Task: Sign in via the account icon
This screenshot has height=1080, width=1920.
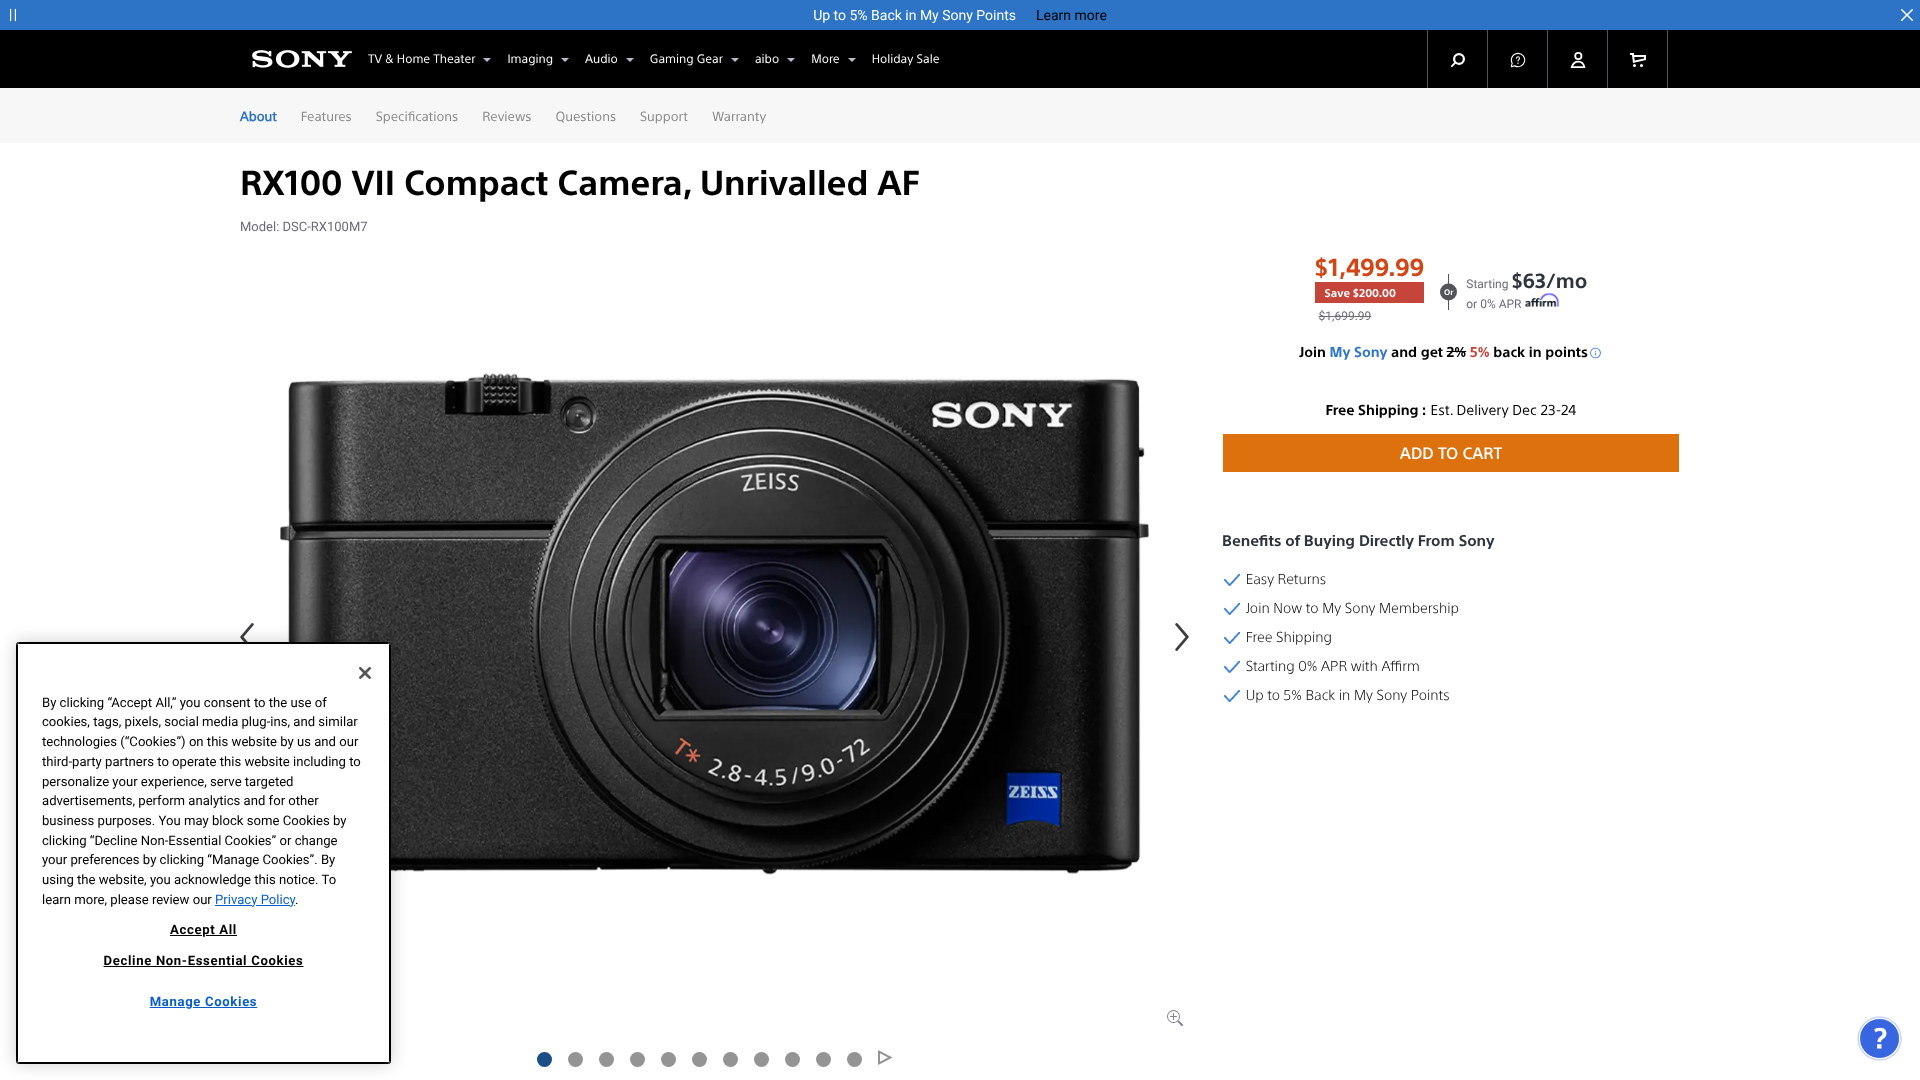Action: [1577, 59]
